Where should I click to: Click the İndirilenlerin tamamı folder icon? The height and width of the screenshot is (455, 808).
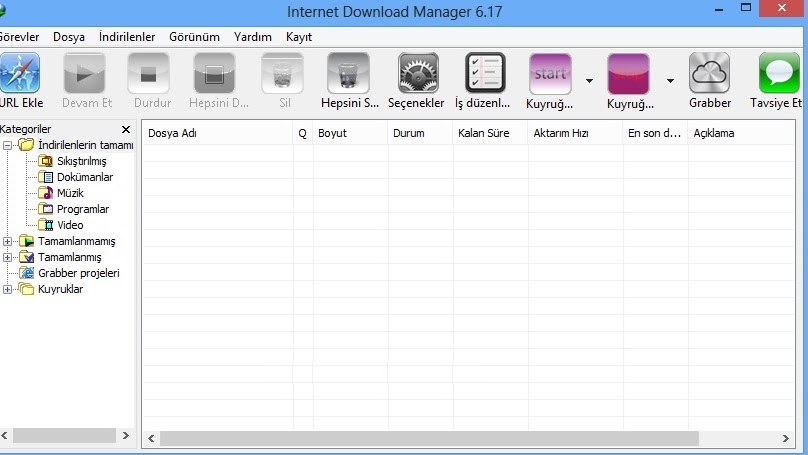coord(27,145)
